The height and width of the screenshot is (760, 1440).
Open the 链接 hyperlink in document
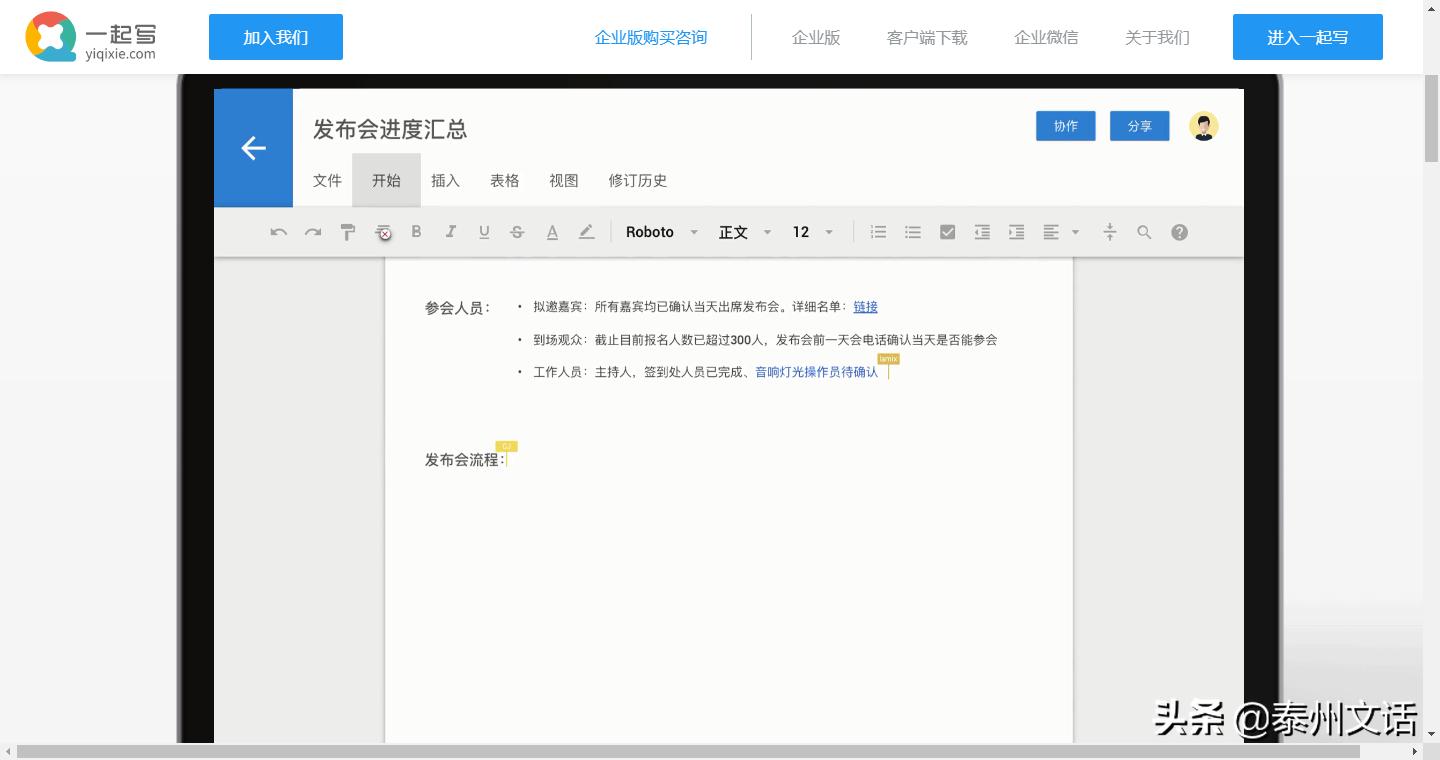click(864, 307)
